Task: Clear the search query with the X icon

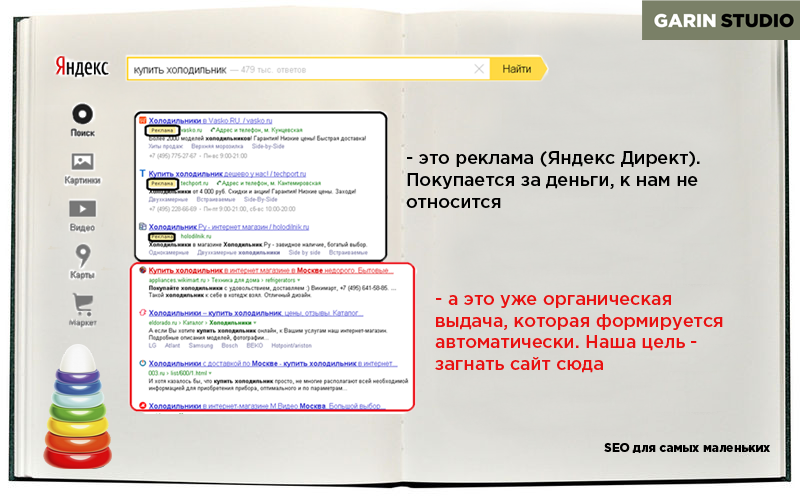Action: click(479, 69)
